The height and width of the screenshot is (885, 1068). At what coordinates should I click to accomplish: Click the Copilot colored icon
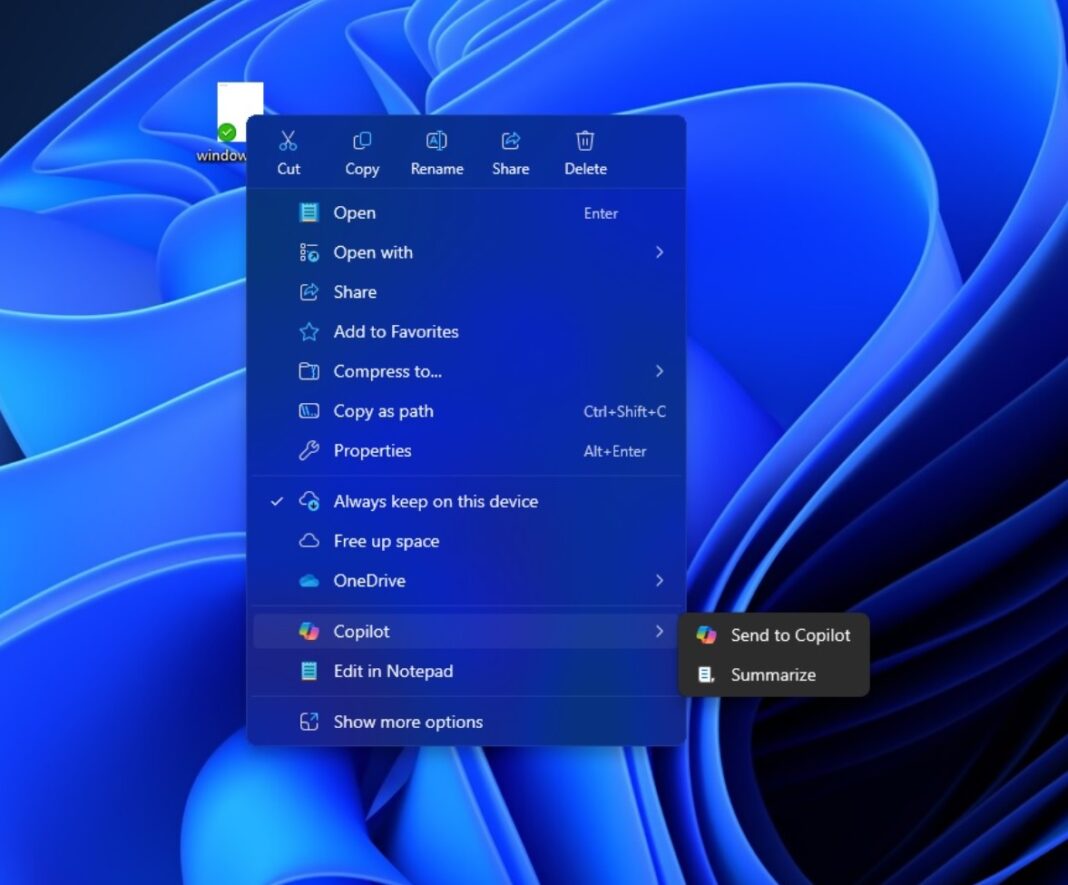click(x=311, y=631)
